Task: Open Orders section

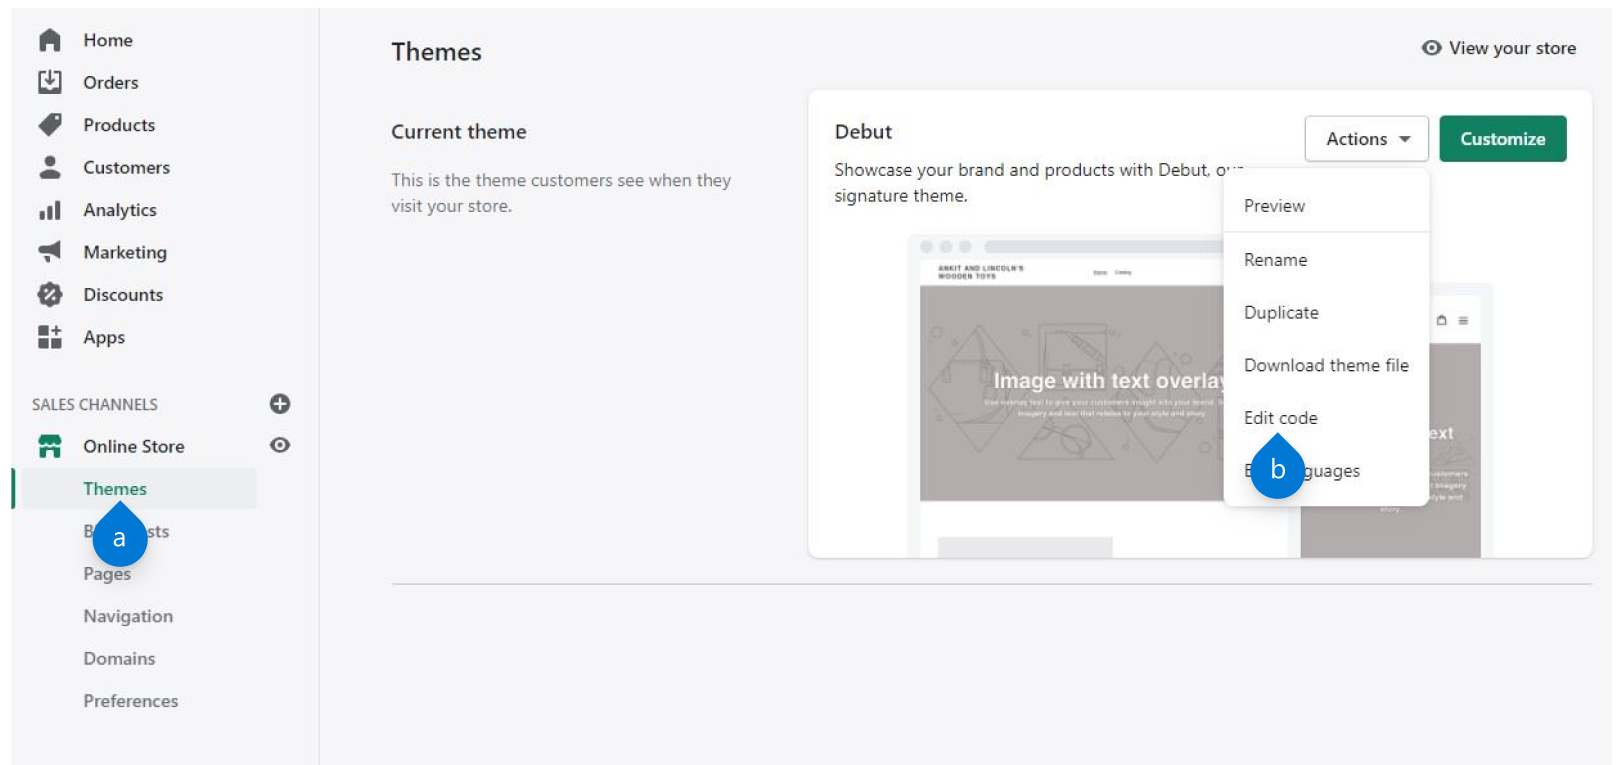Action: pyautogui.click(x=111, y=82)
